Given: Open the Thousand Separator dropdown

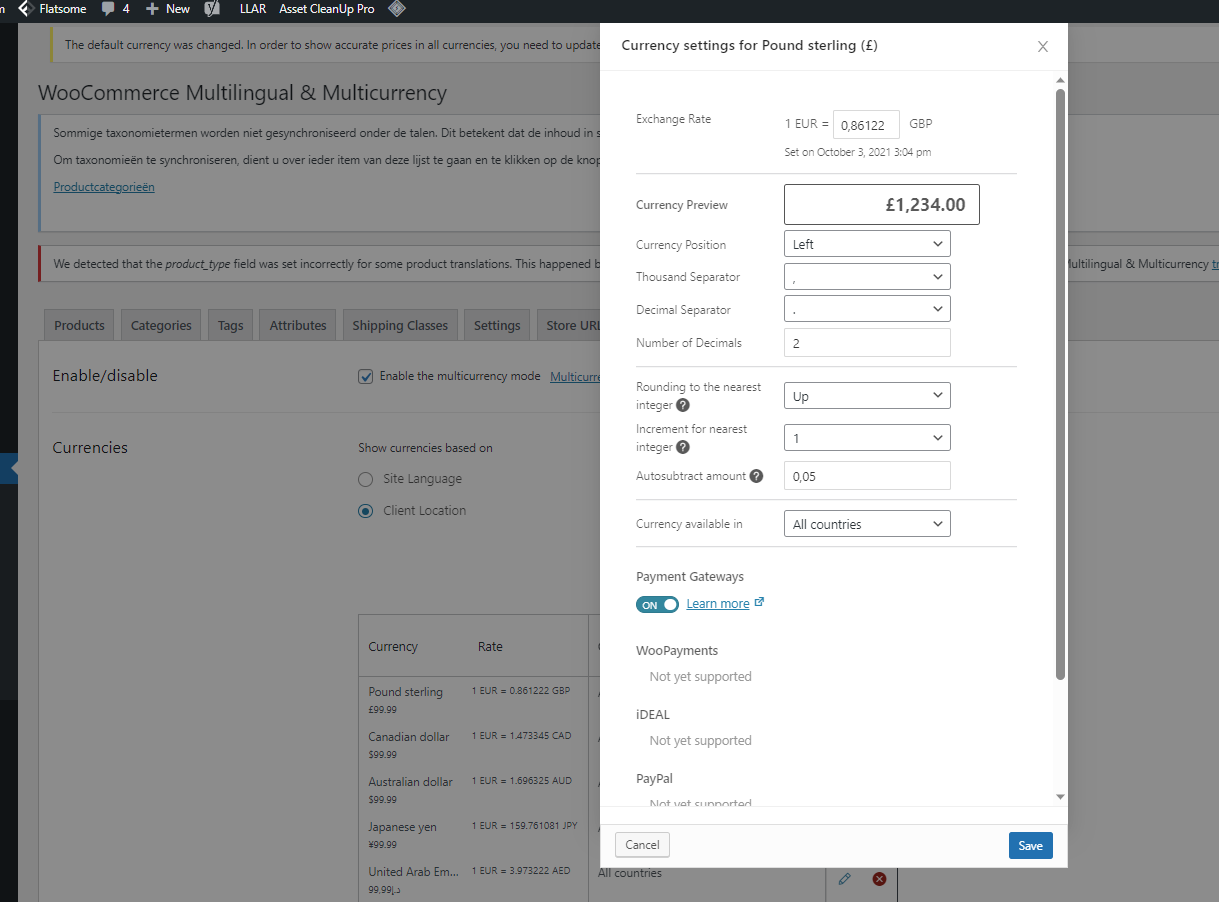Looking at the screenshot, I should click(867, 277).
